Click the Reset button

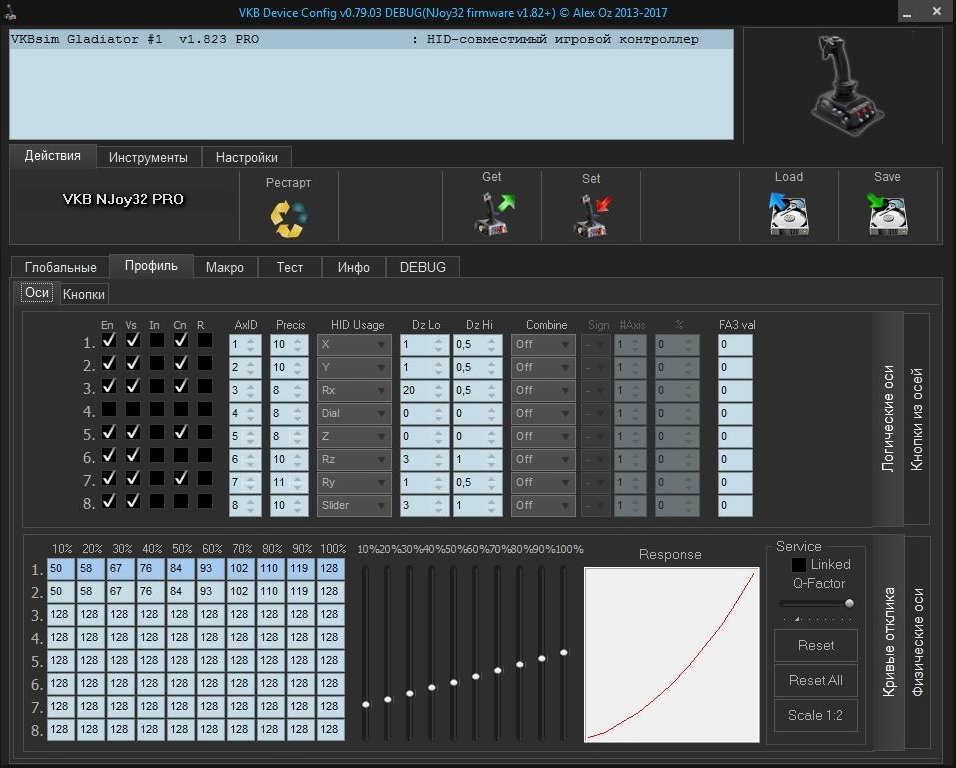(x=816, y=645)
